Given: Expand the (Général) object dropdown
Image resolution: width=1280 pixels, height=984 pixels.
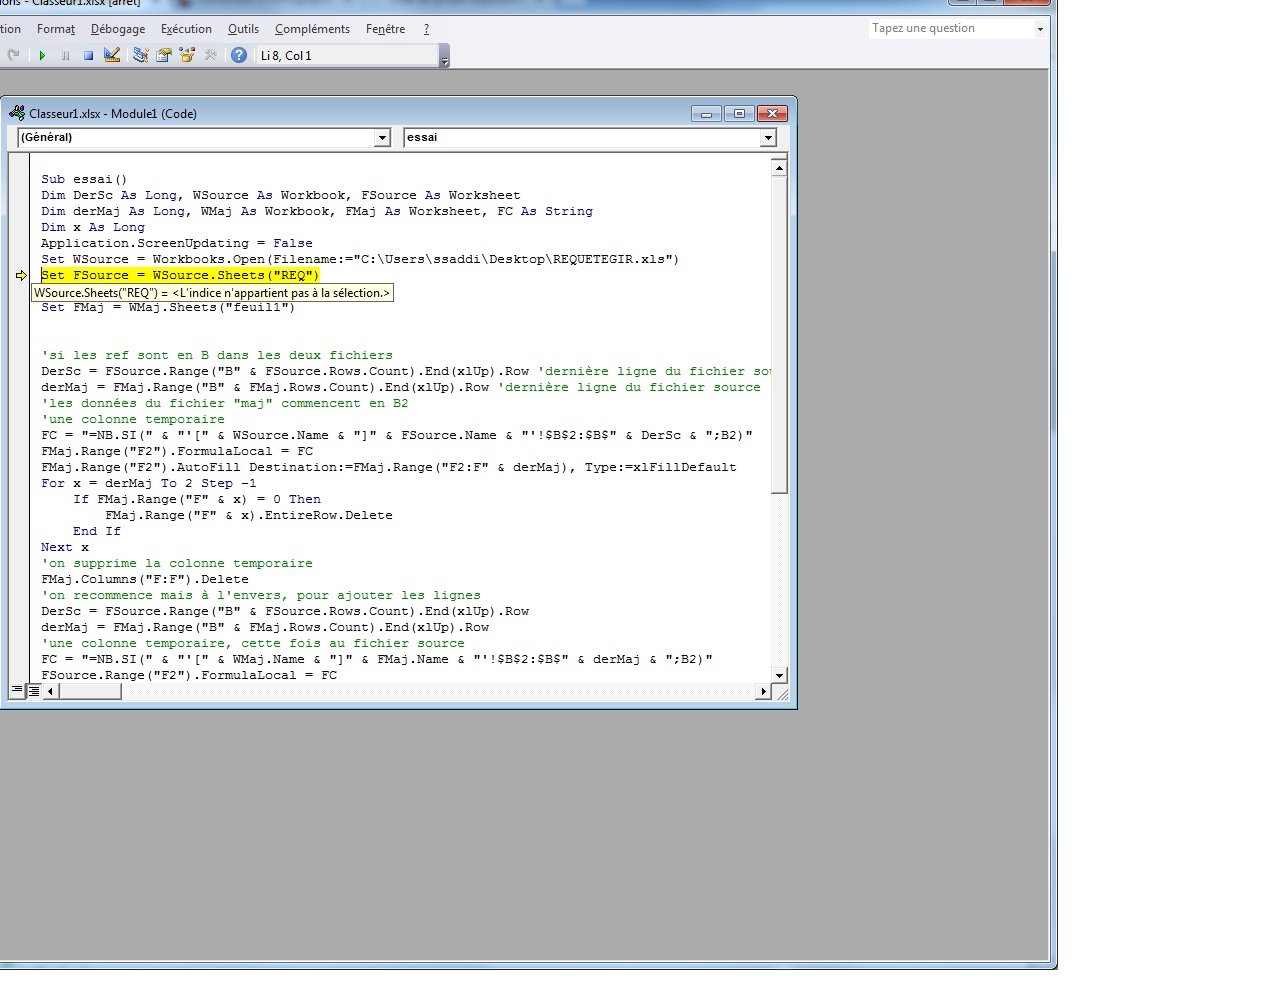Looking at the screenshot, I should coord(382,138).
